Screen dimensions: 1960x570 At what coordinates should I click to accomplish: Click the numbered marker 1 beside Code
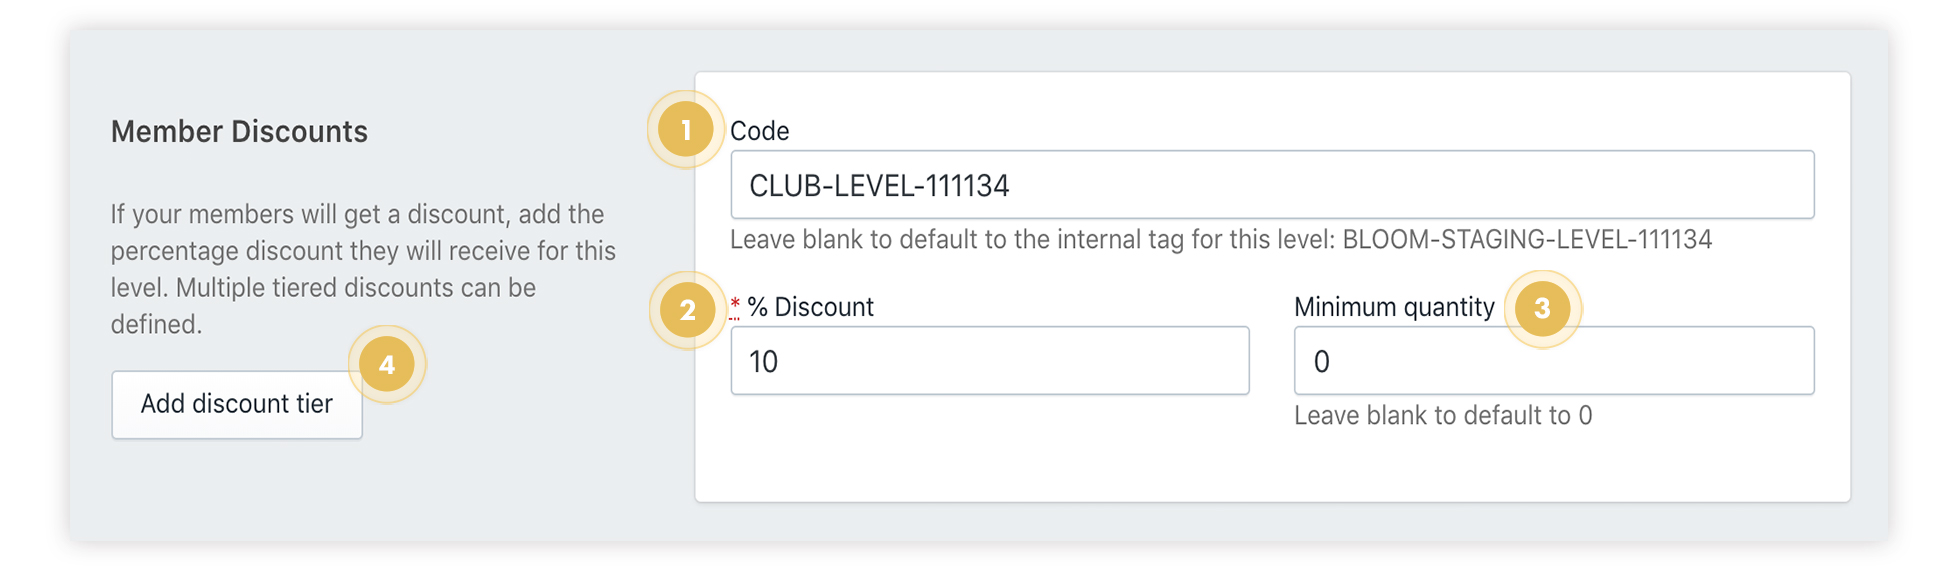tap(686, 130)
